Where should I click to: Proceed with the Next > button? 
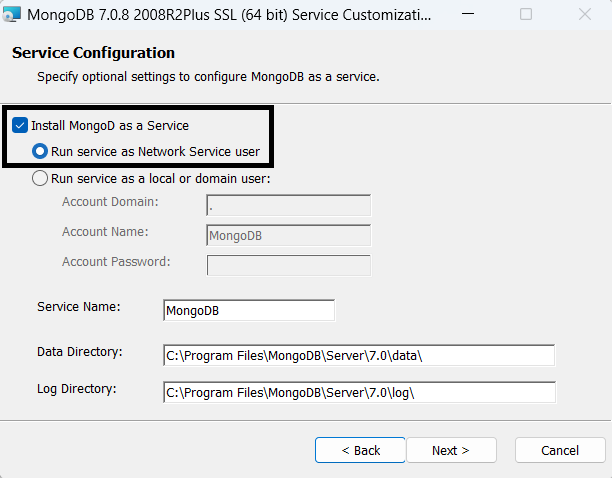point(451,450)
